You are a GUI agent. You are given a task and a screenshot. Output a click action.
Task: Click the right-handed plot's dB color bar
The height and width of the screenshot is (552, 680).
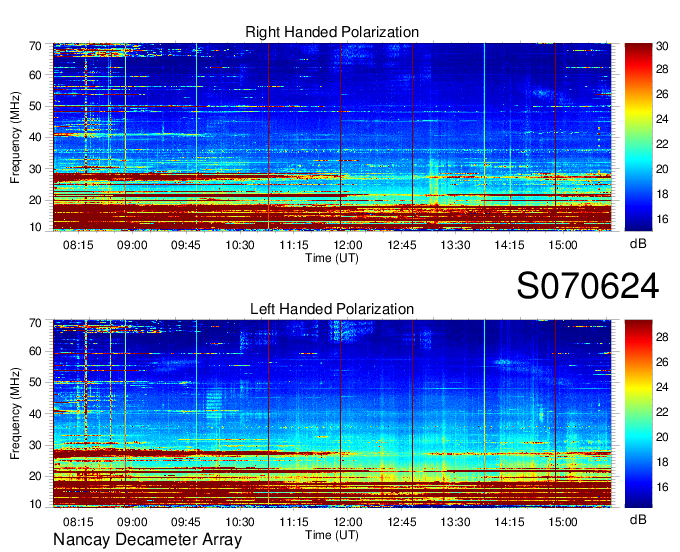pyautogui.click(x=638, y=137)
